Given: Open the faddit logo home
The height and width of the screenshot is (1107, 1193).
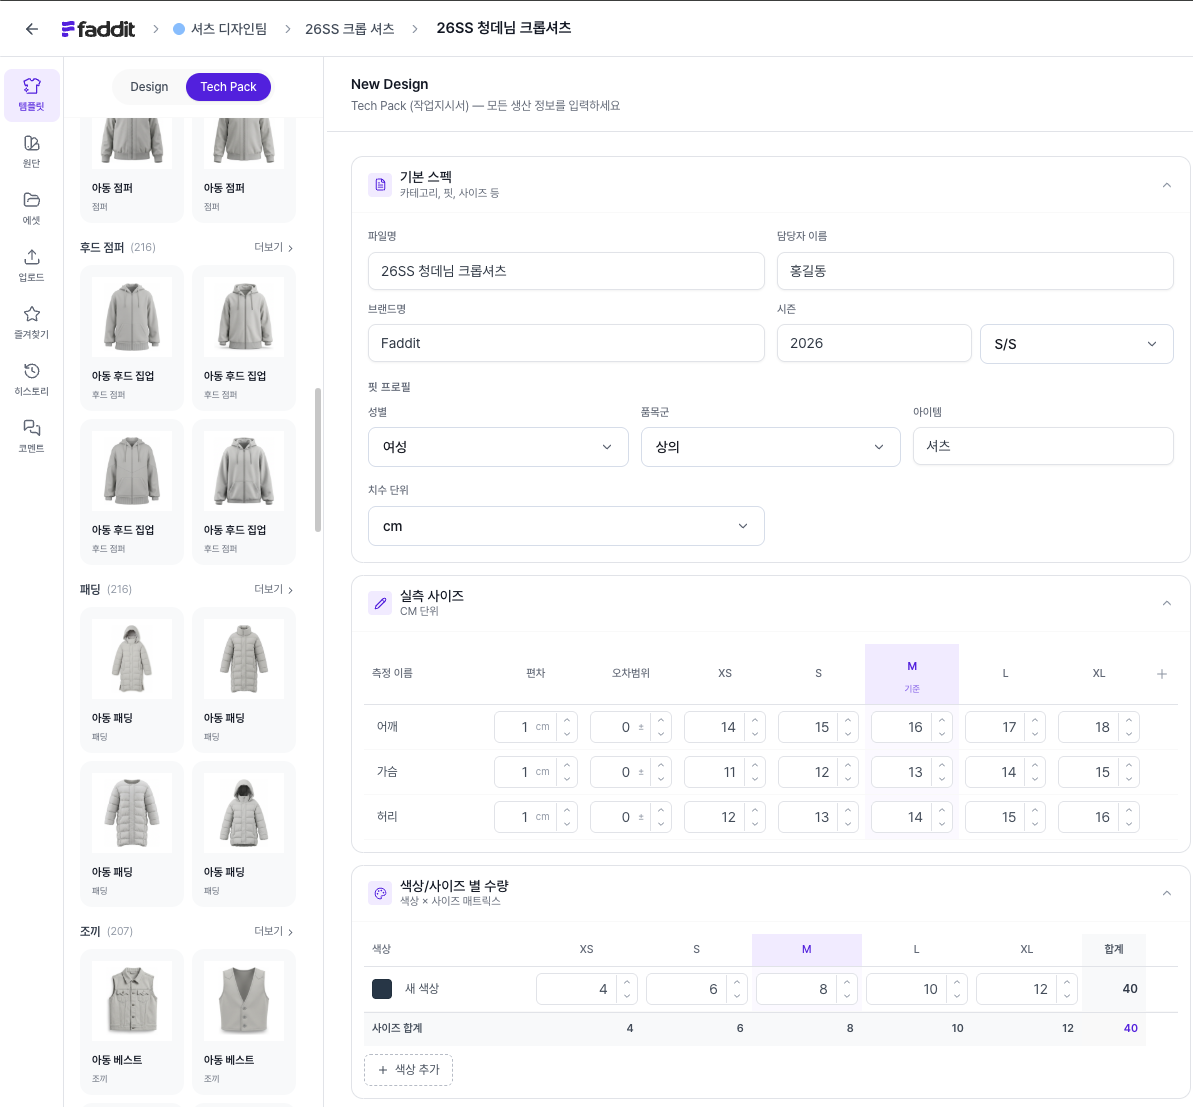Looking at the screenshot, I should (x=98, y=29).
